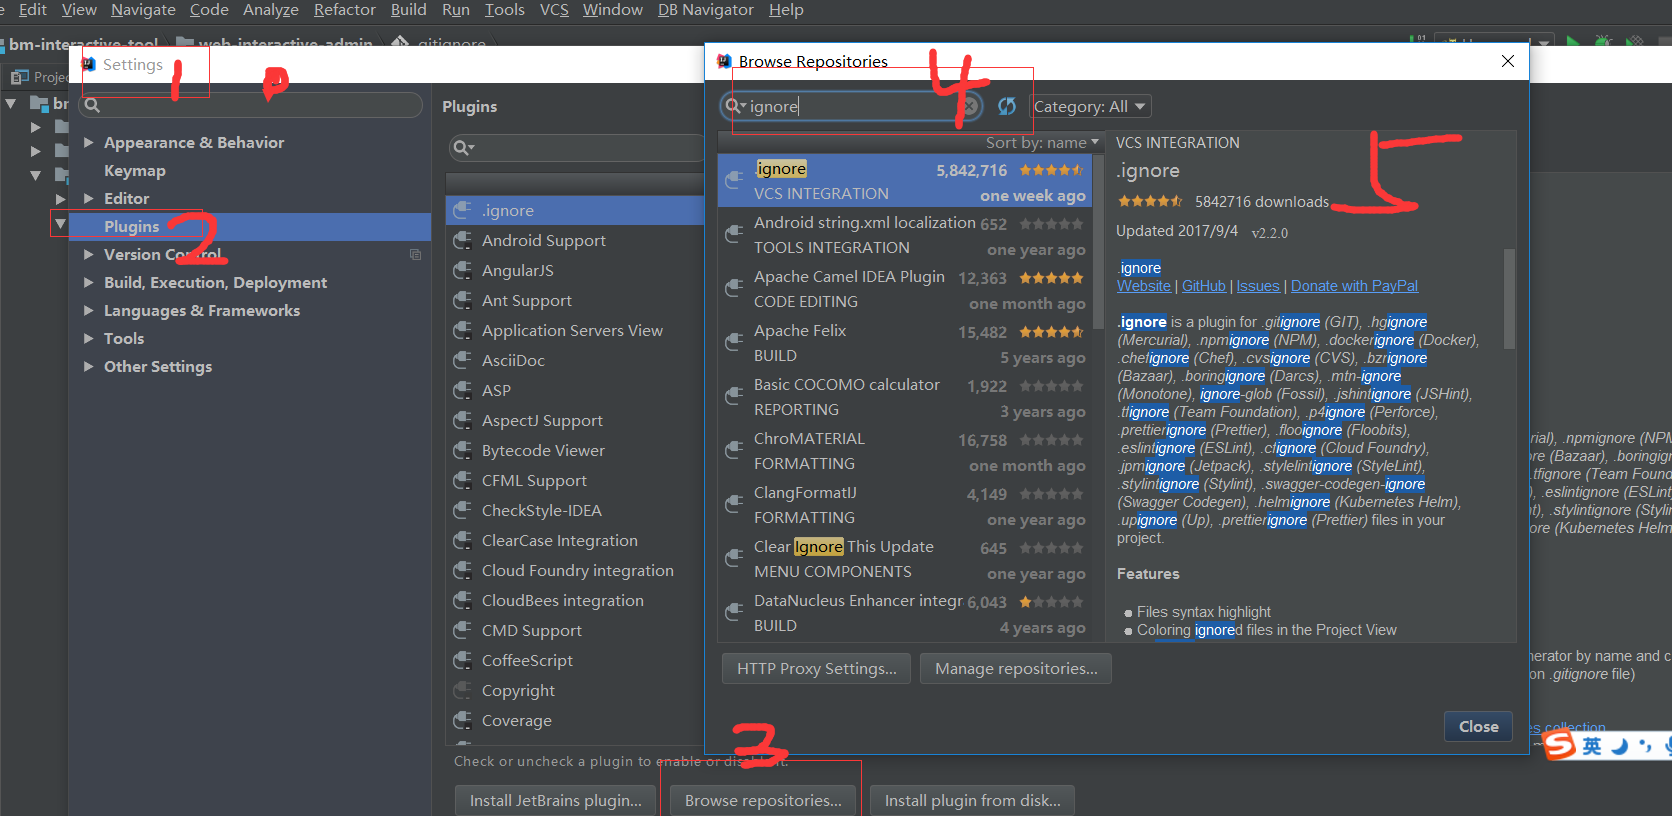Clear the ignore search text
1672x816 pixels.
click(x=969, y=106)
